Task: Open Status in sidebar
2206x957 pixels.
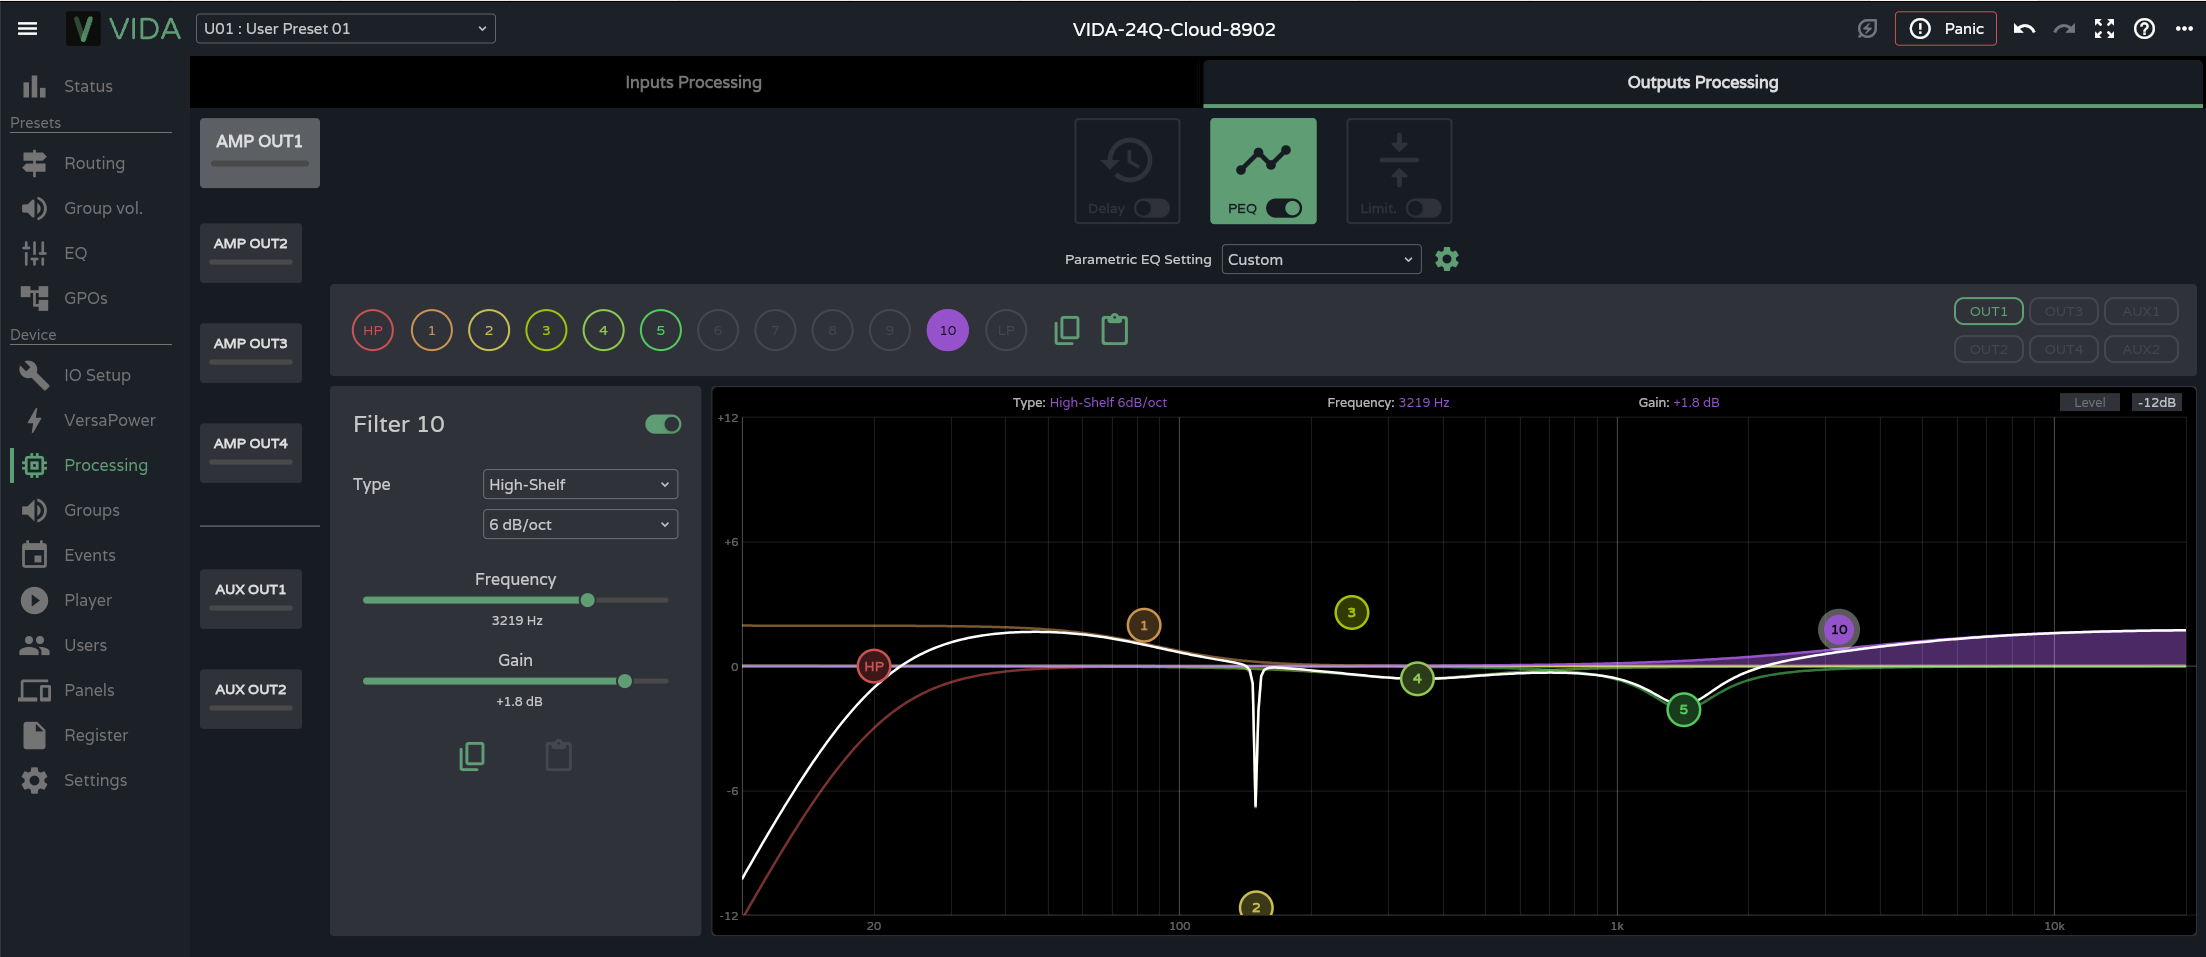Action: 94,86
